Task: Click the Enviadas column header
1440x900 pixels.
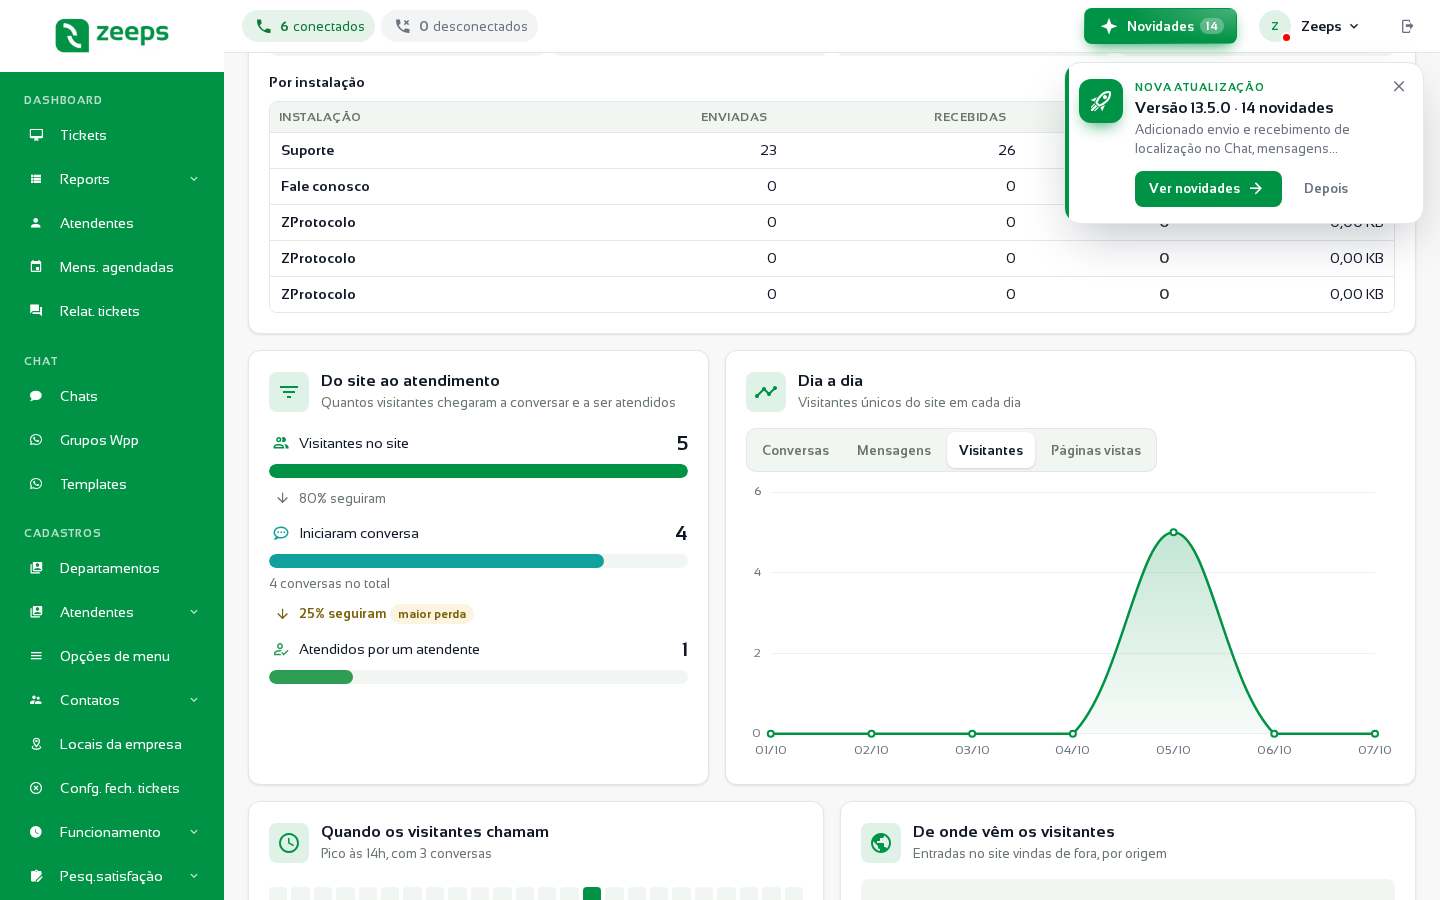Action: point(734,117)
